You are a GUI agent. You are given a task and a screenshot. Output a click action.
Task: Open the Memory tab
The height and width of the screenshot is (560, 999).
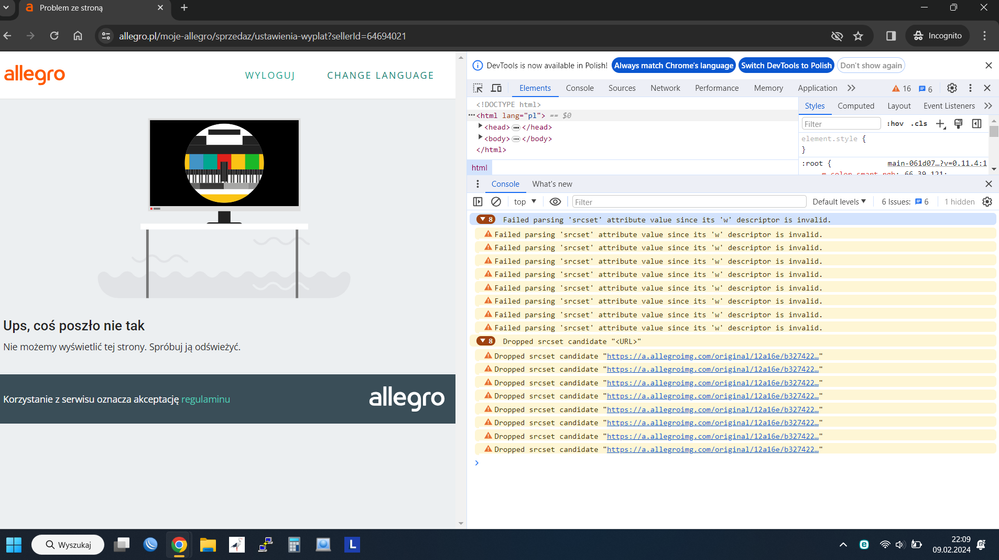768,88
